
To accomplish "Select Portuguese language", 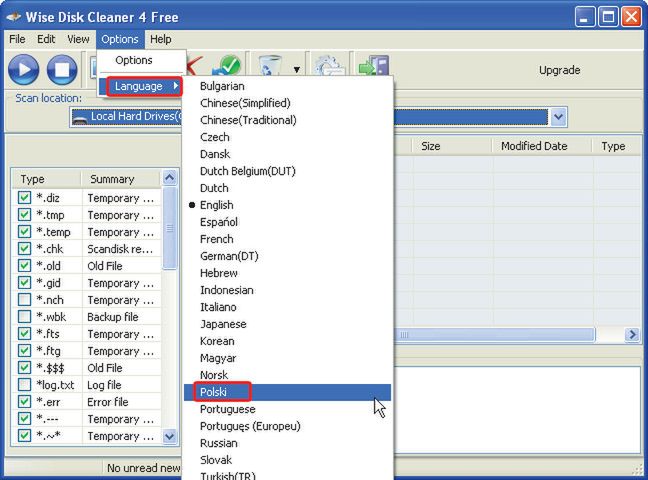I will coord(287,409).
